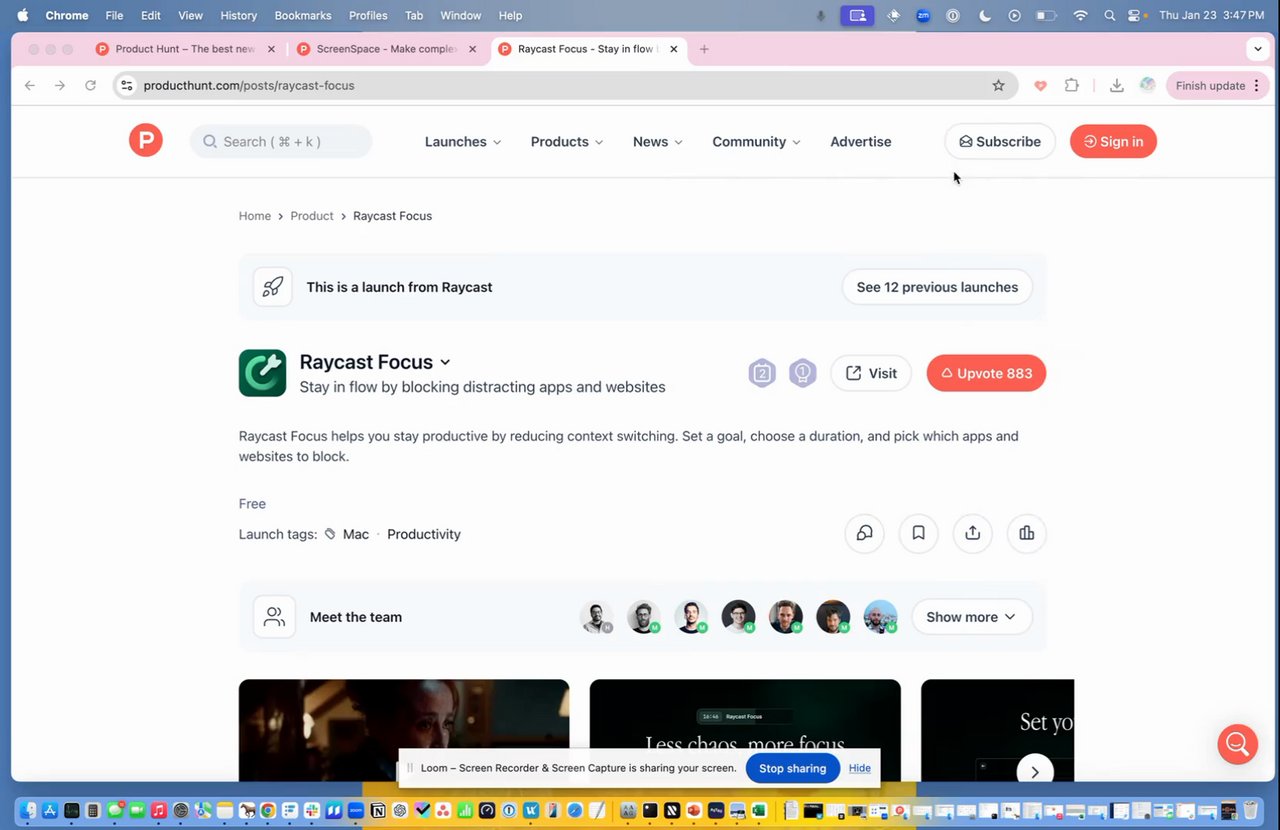Click the Productivity launch tag

pyautogui.click(x=424, y=534)
